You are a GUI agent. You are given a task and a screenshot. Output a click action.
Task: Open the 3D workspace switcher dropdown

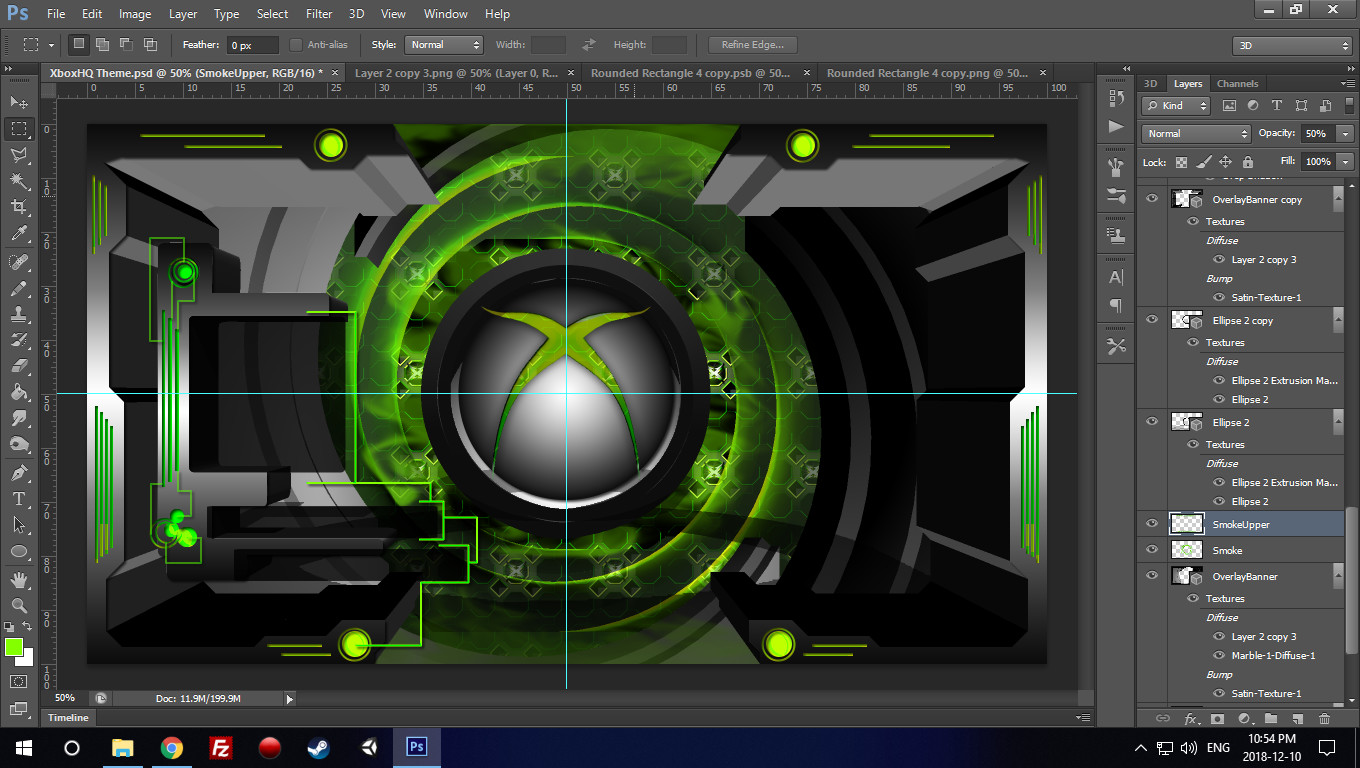point(1292,45)
